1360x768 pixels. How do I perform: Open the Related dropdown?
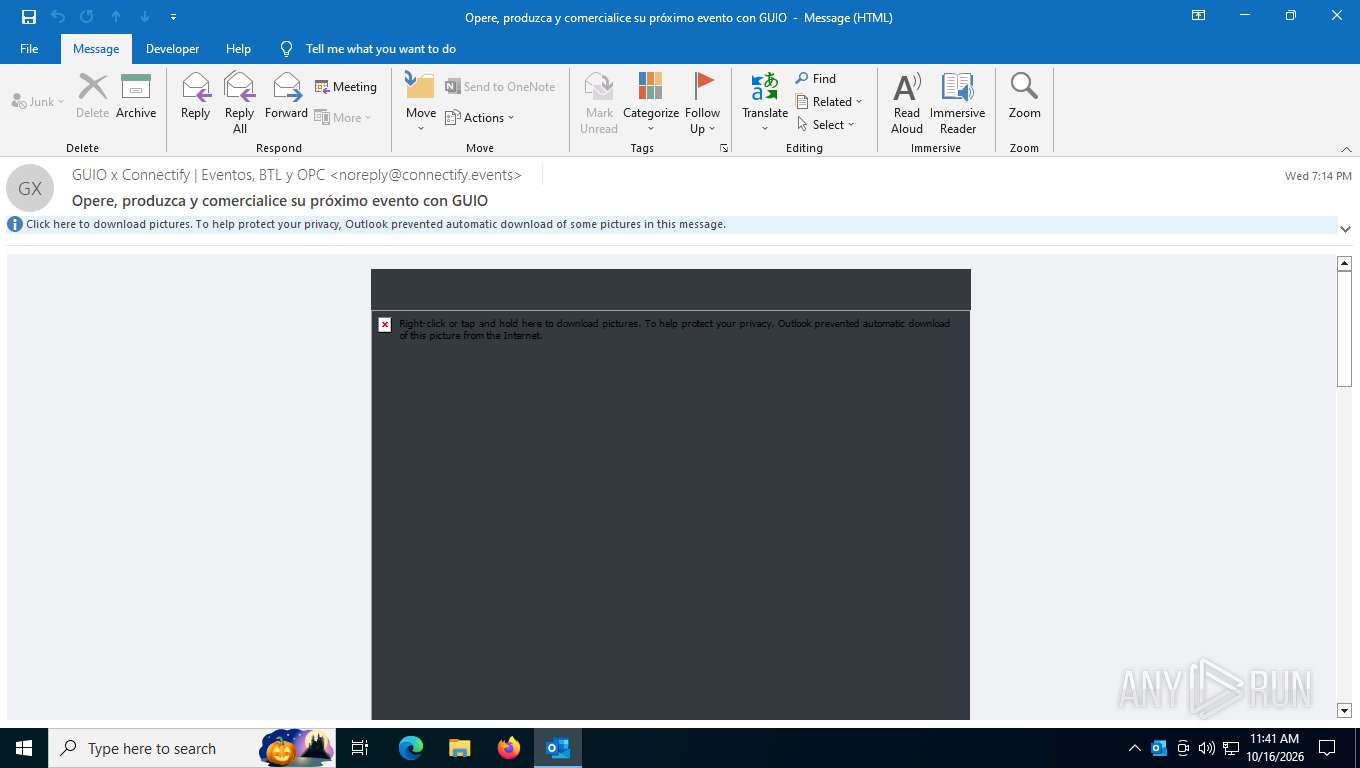pos(829,101)
